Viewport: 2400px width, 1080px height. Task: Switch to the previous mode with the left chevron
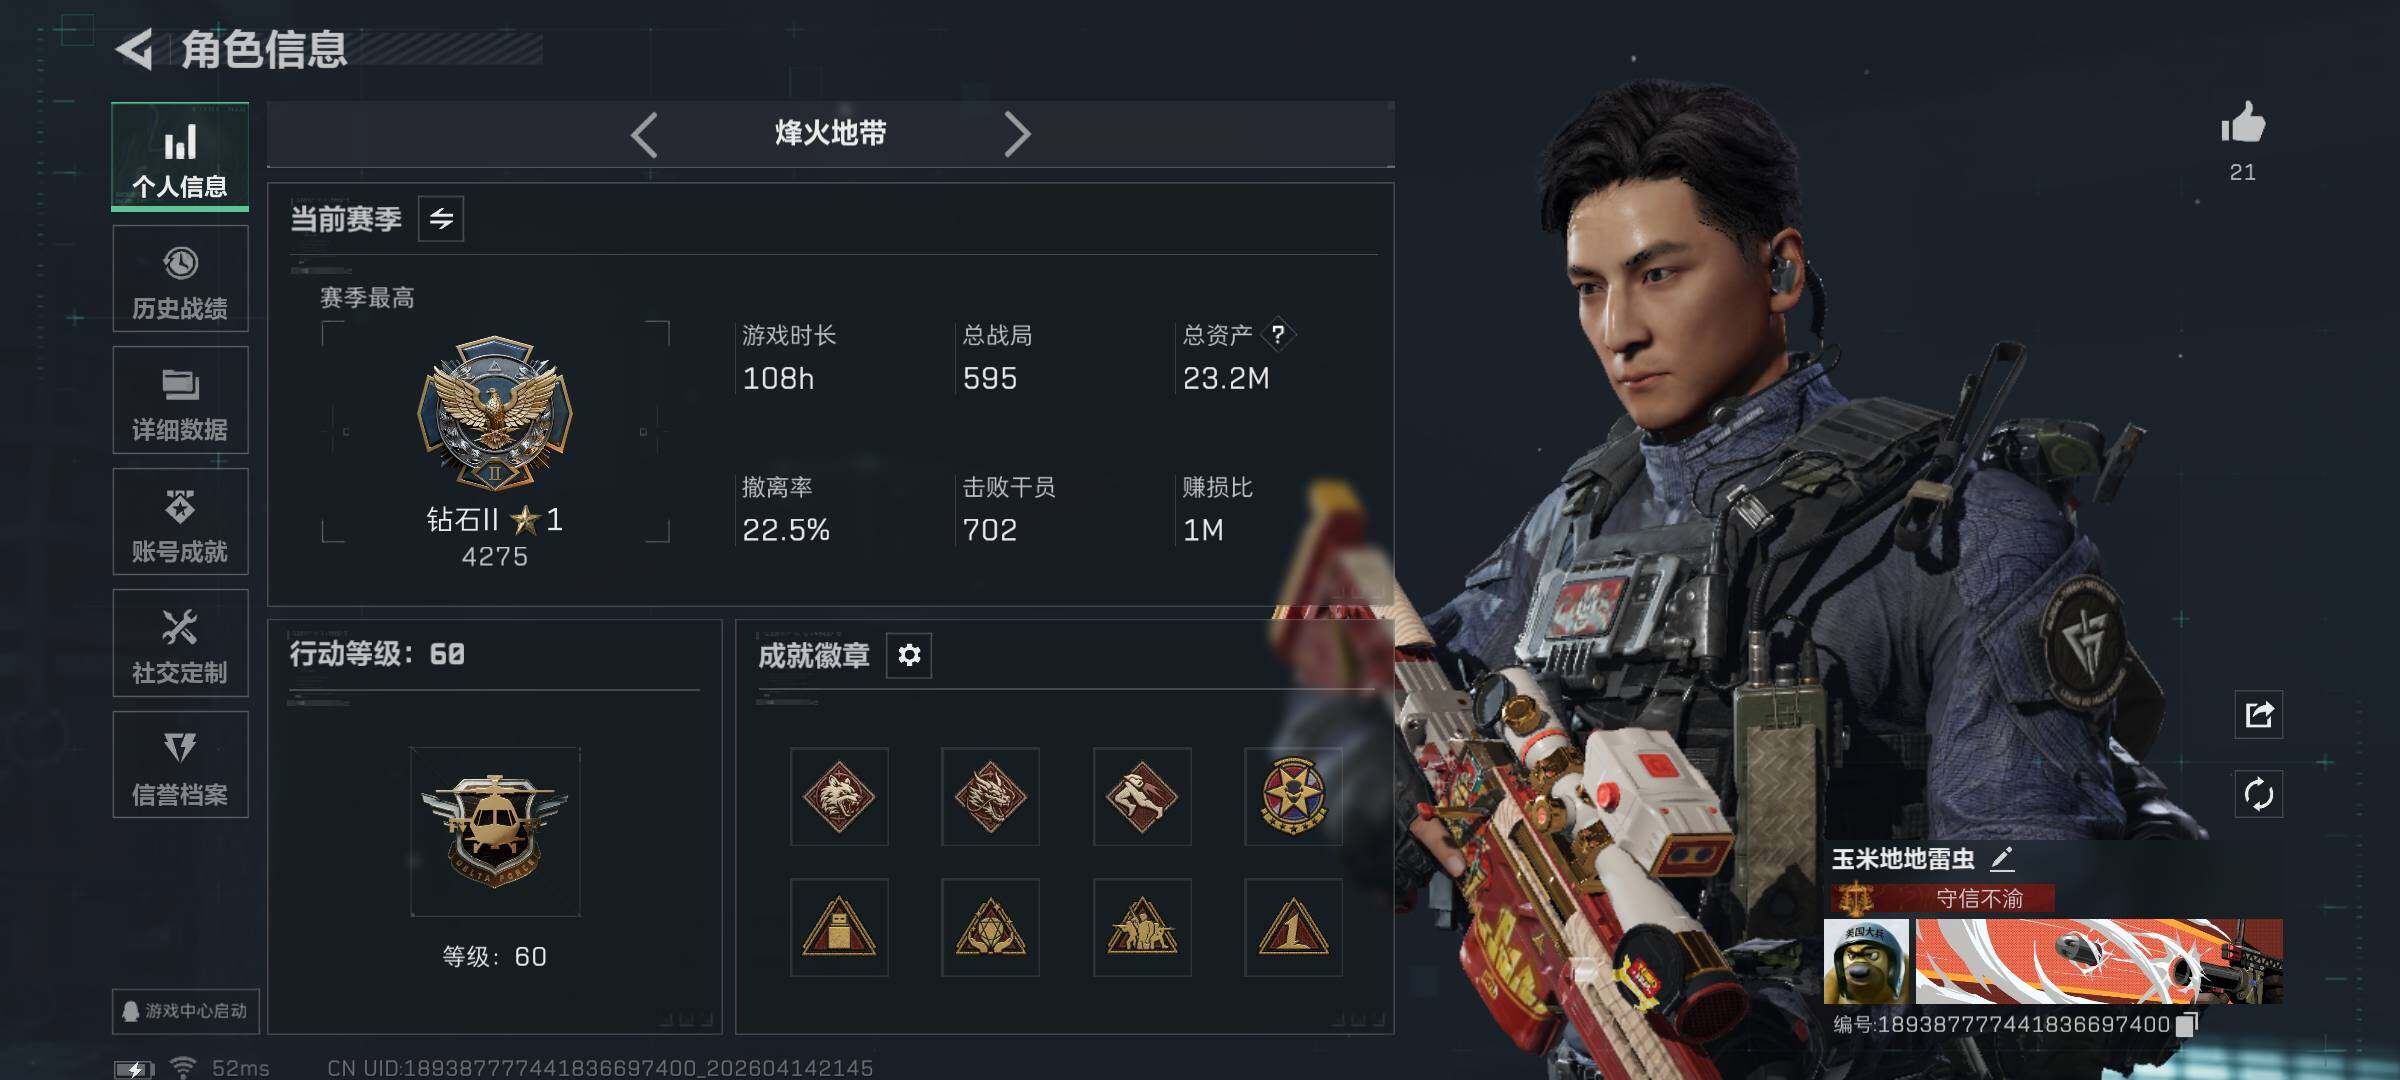pos(645,134)
